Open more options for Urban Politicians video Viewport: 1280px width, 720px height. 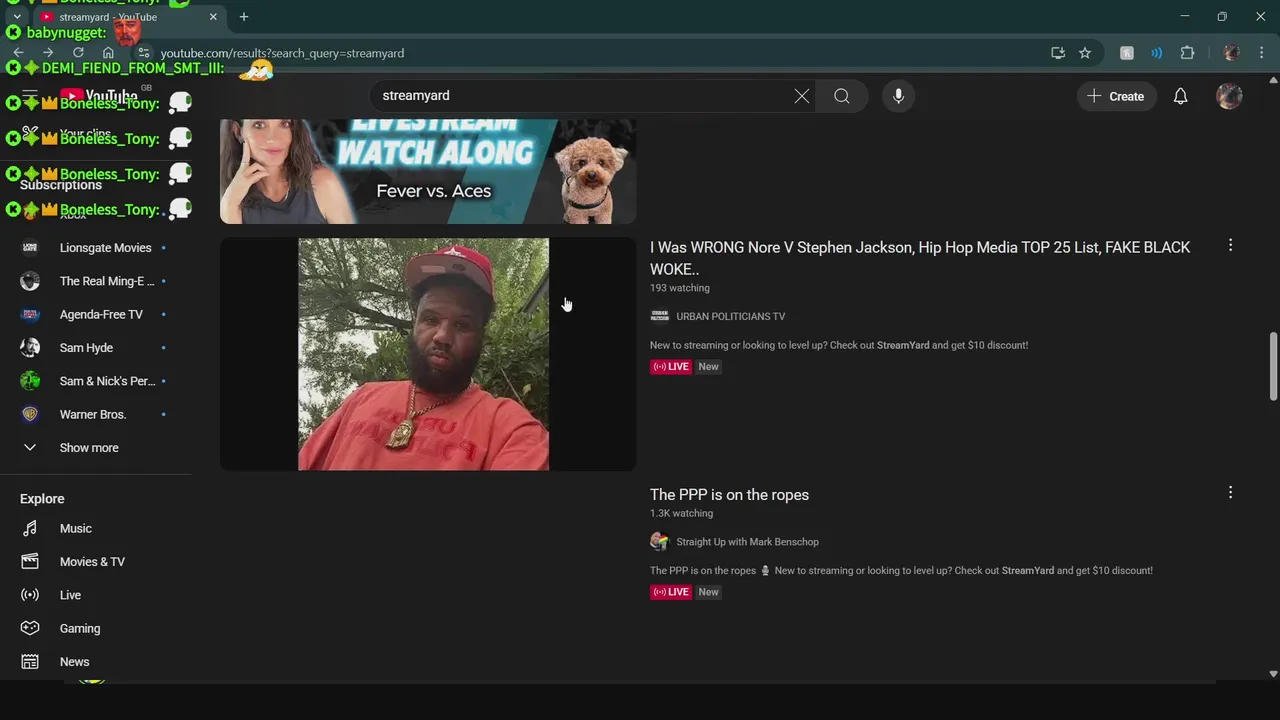coord(1230,245)
